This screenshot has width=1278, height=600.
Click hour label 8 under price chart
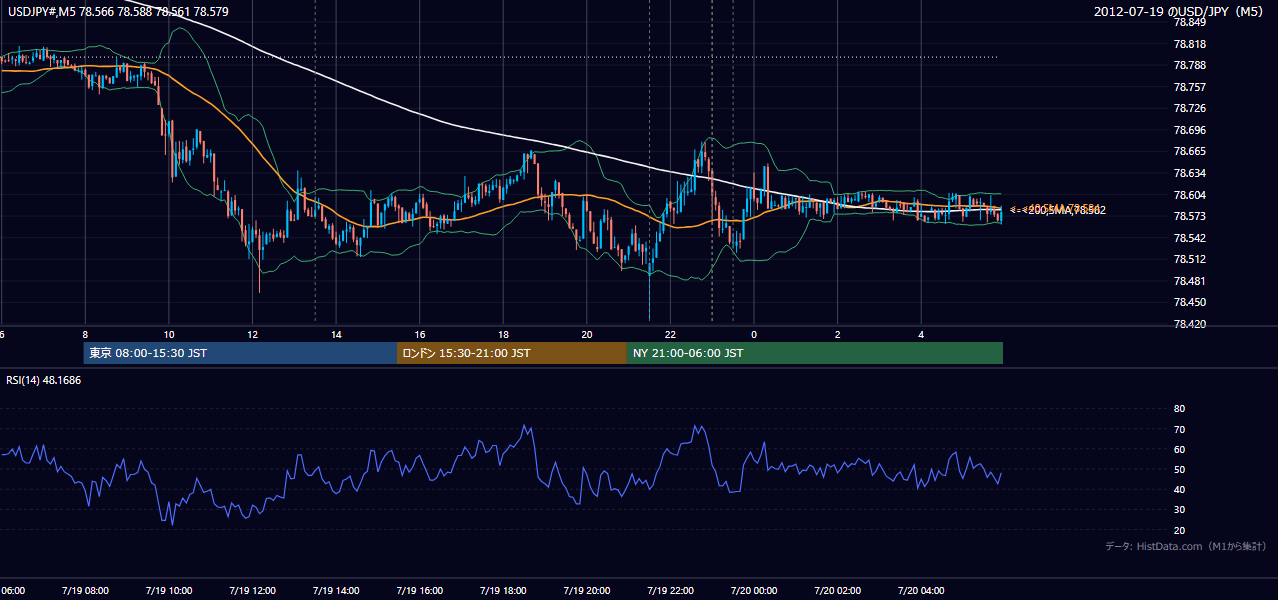click(85, 334)
